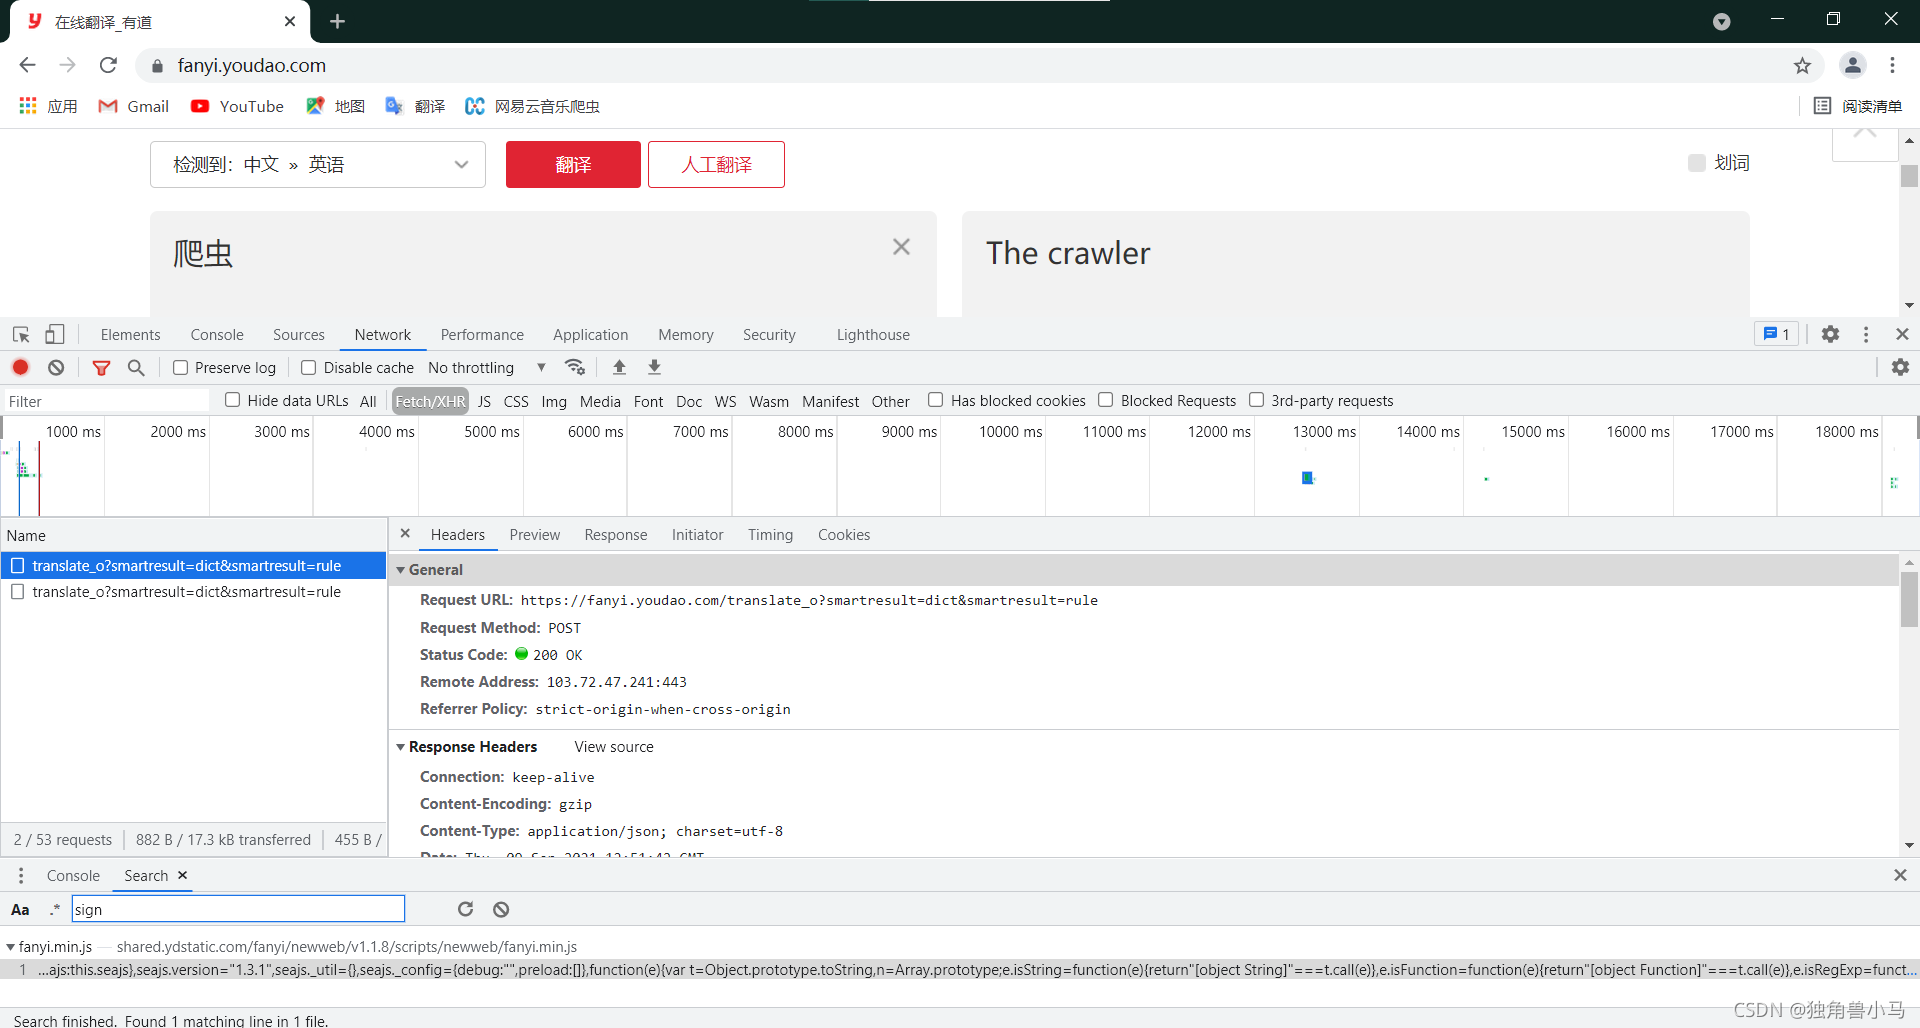Select the All resource filter

click(x=368, y=401)
